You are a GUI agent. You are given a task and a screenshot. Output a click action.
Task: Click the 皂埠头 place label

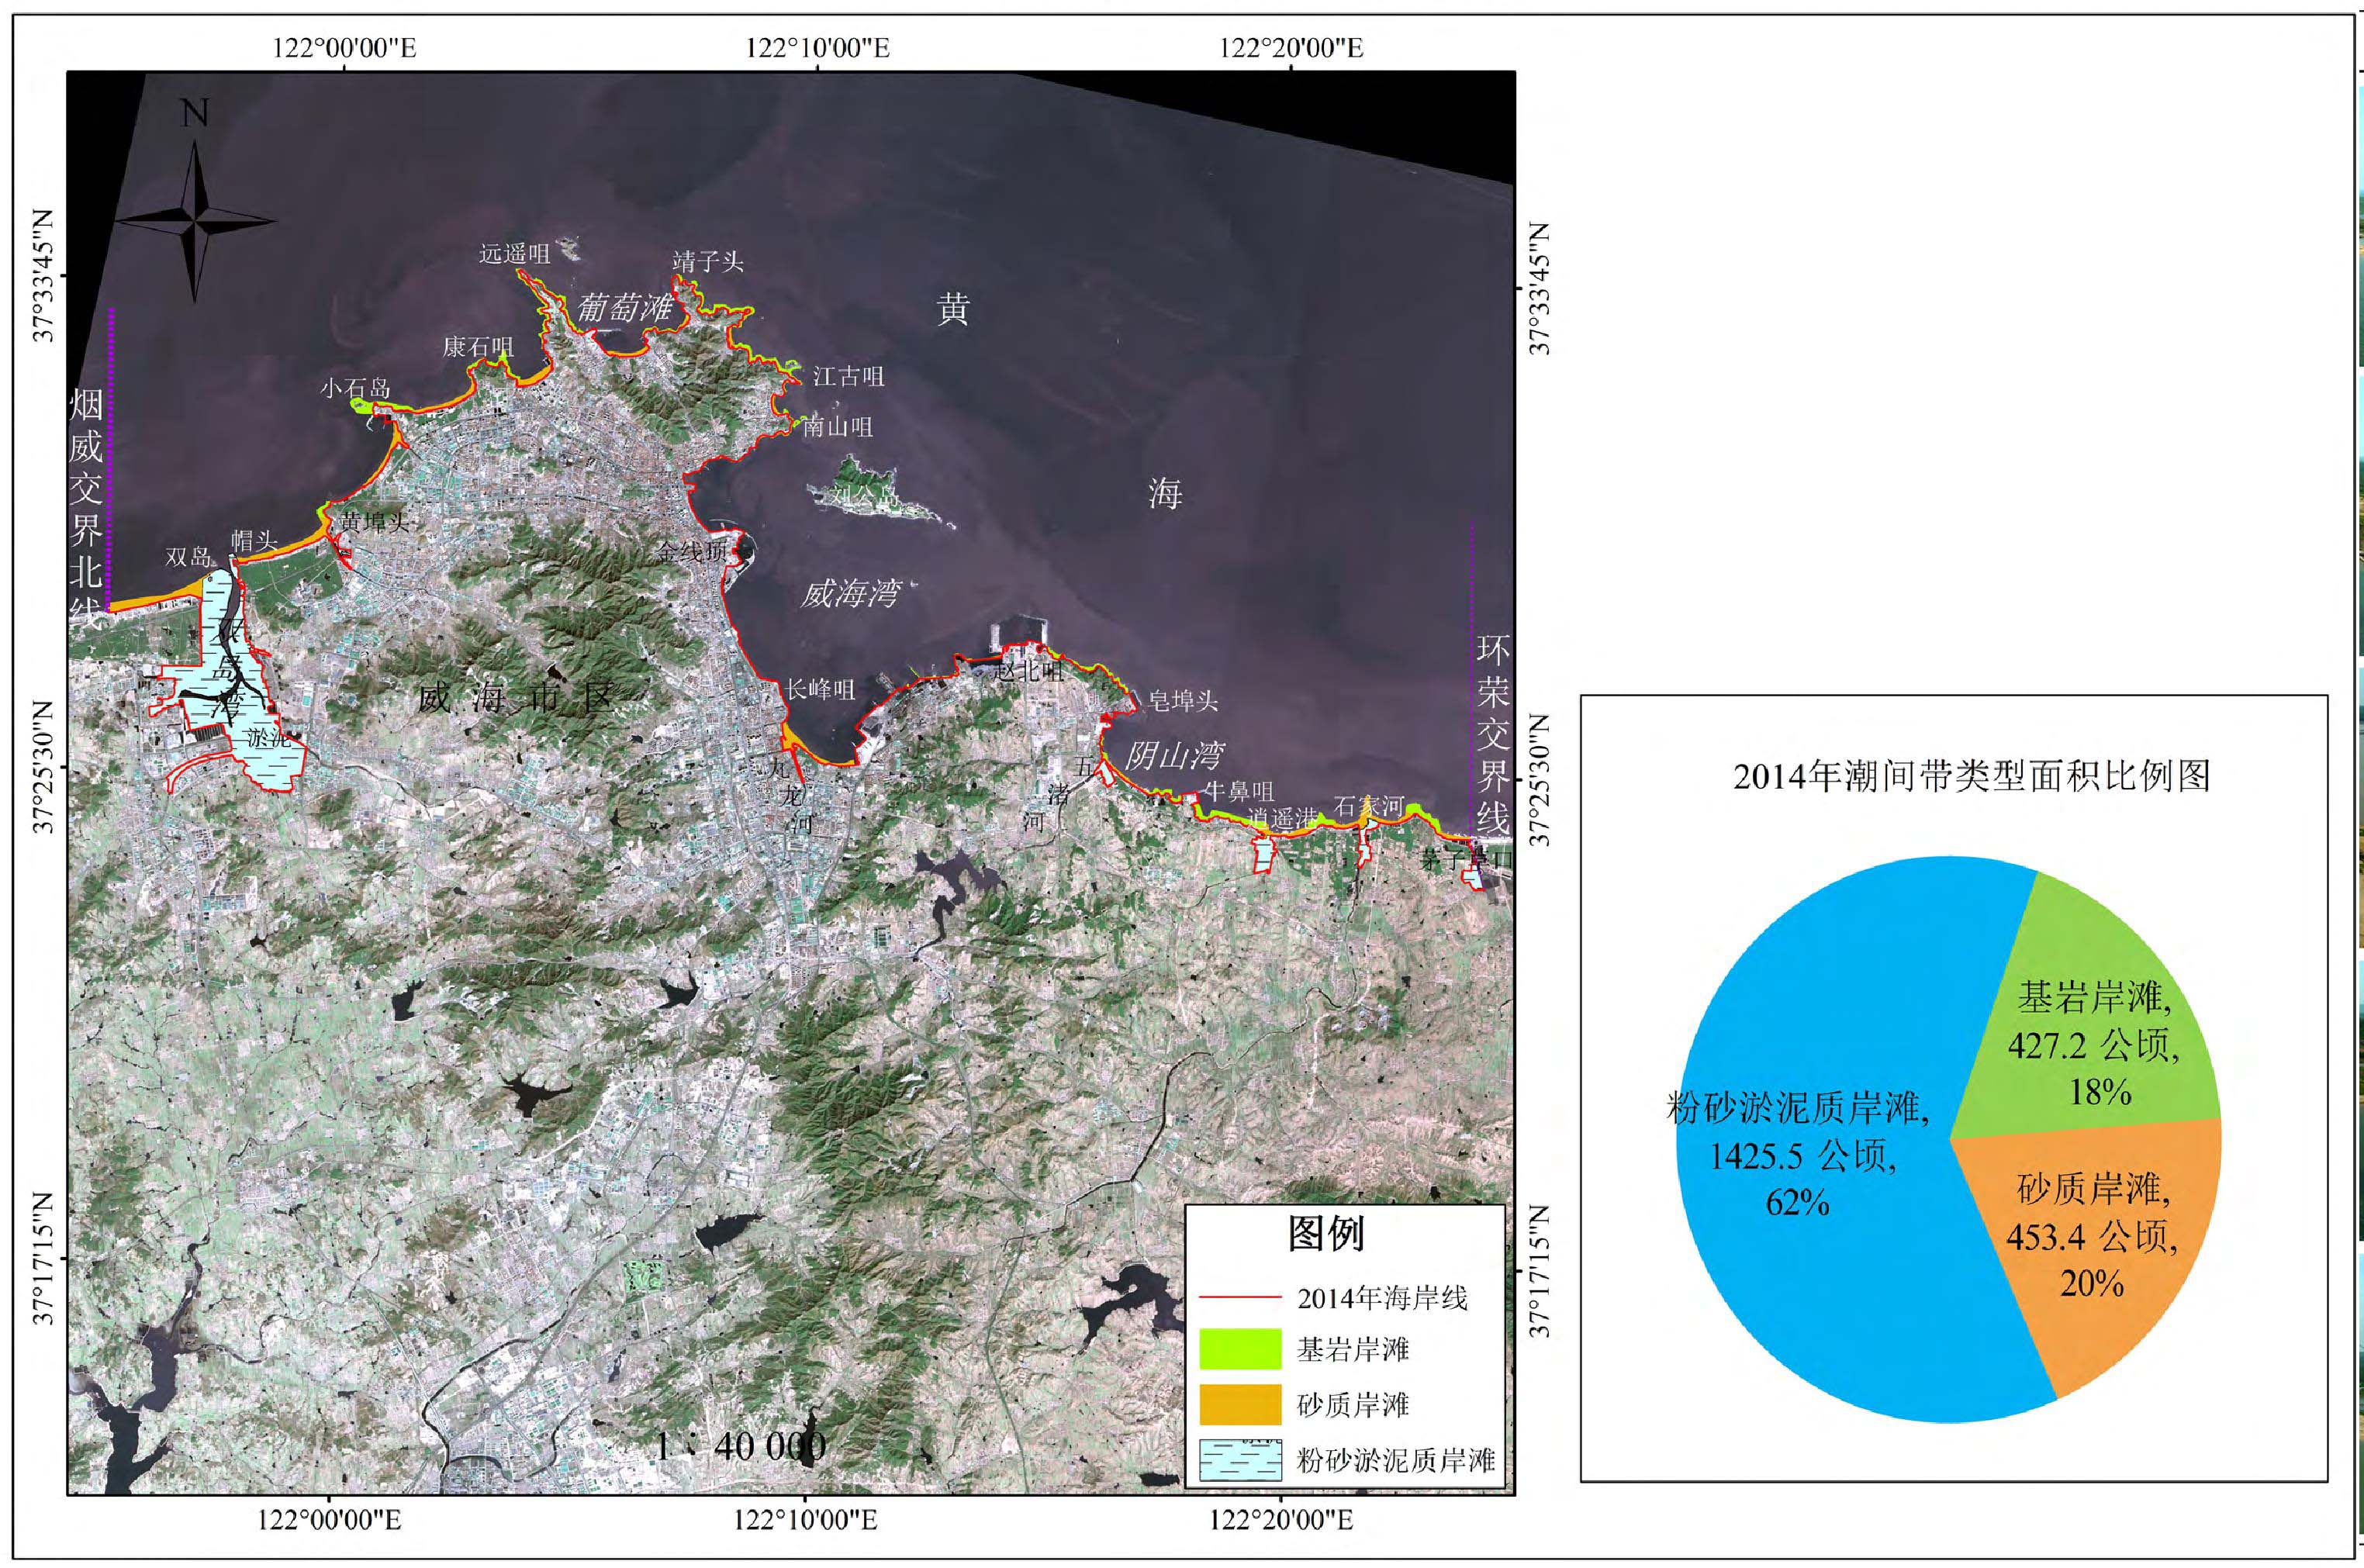pyautogui.click(x=1183, y=701)
